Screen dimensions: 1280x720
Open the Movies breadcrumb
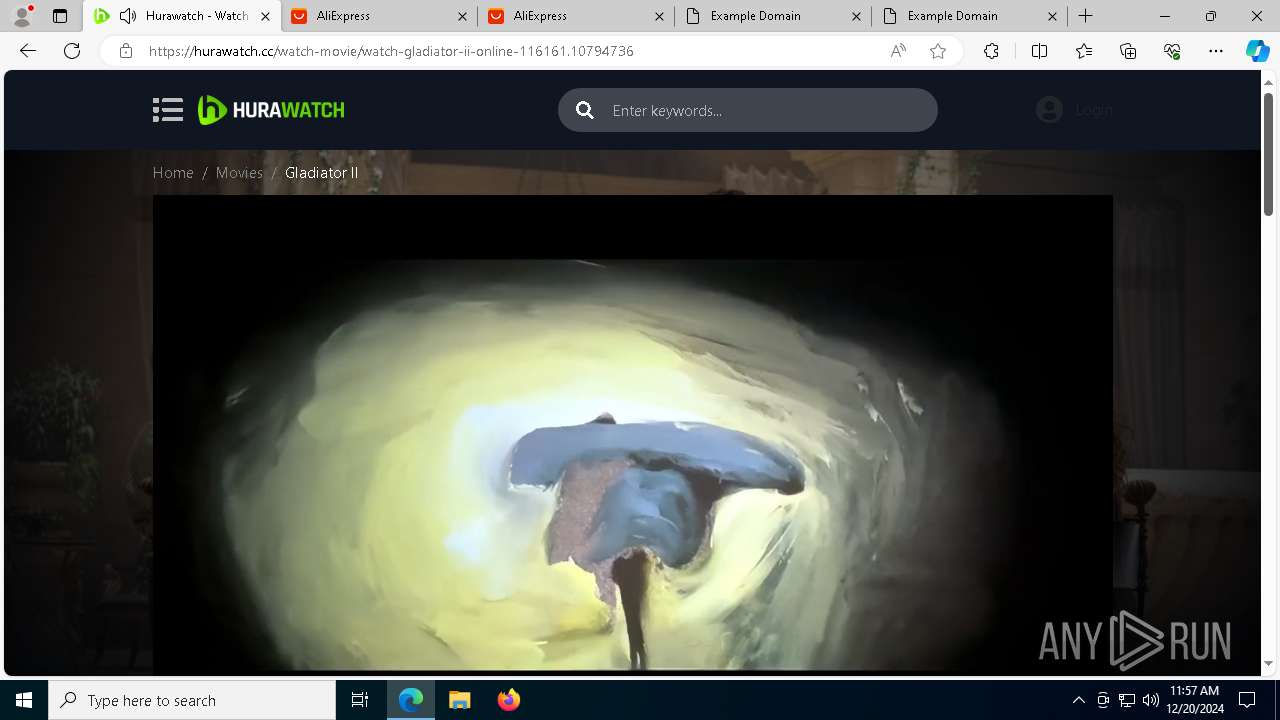pyautogui.click(x=239, y=173)
